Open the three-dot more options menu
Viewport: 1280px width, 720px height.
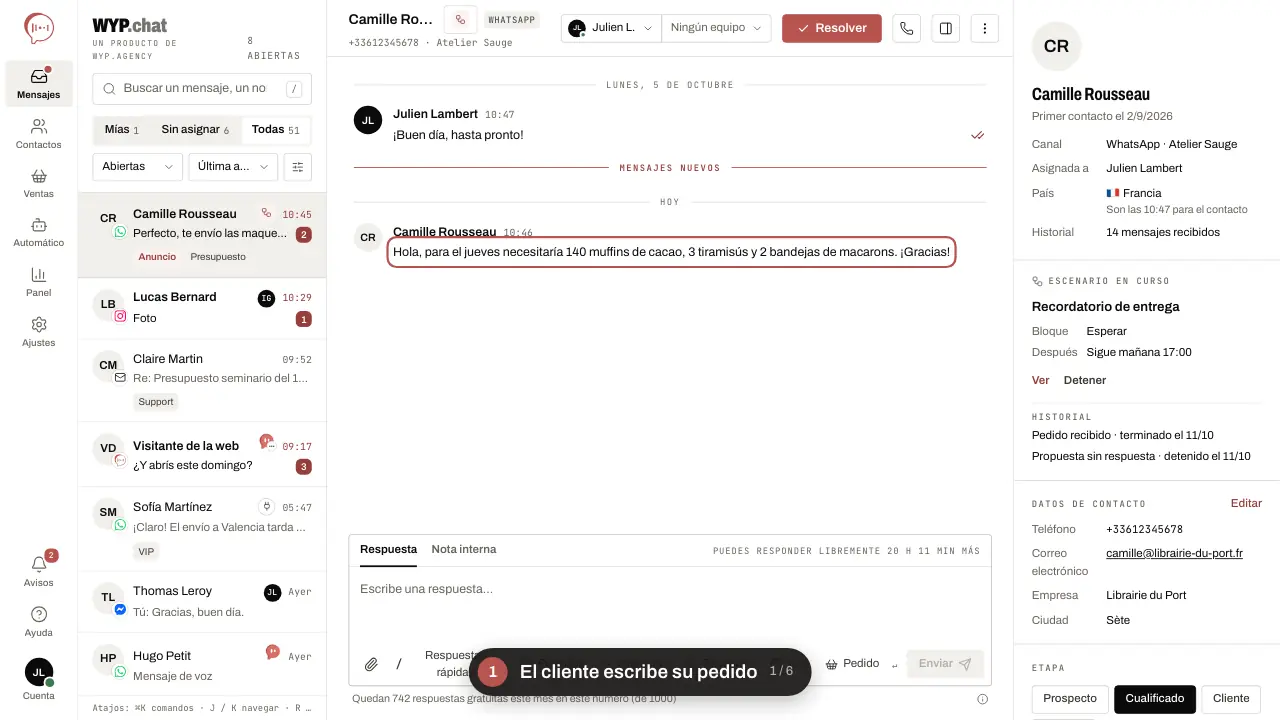tap(985, 28)
